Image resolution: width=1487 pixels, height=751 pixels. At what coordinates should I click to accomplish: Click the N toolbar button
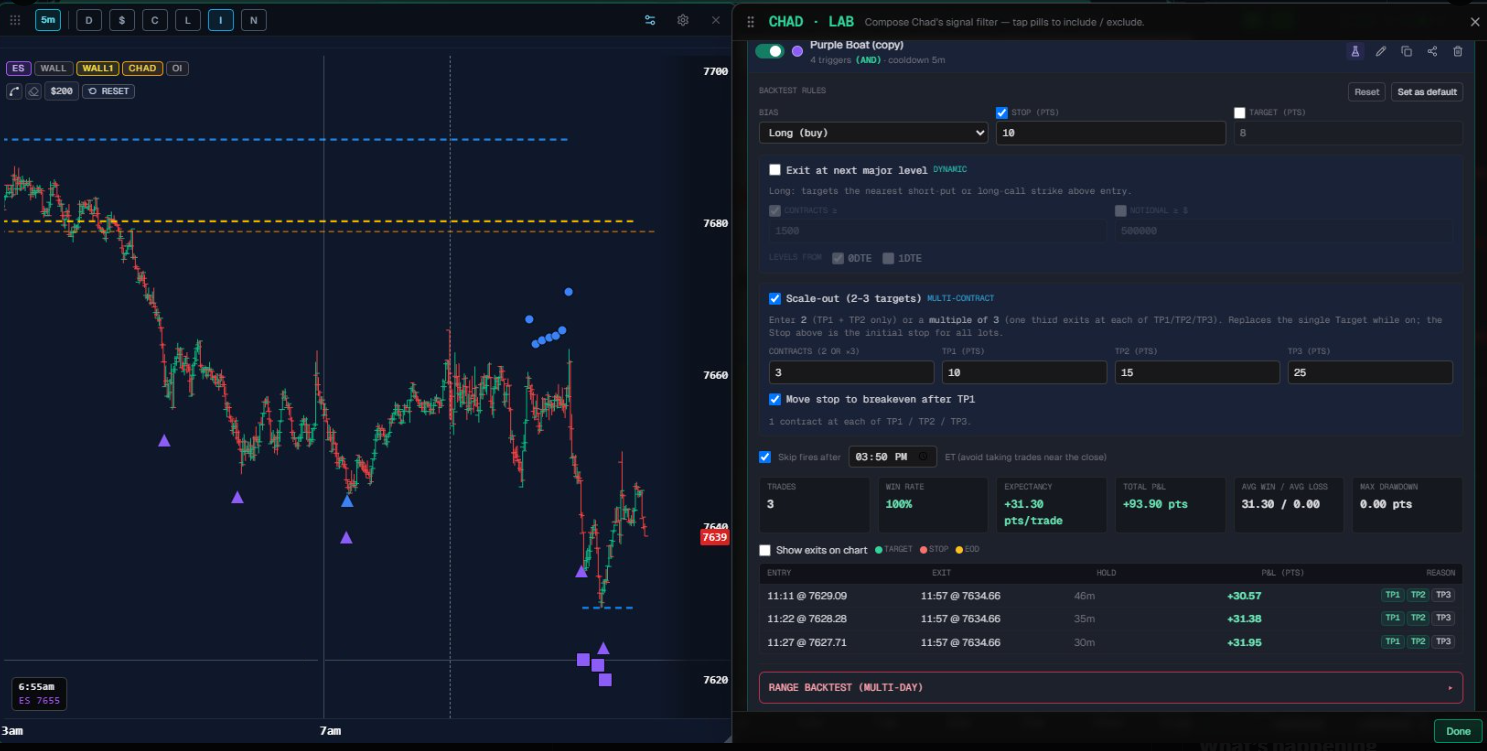[254, 20]
